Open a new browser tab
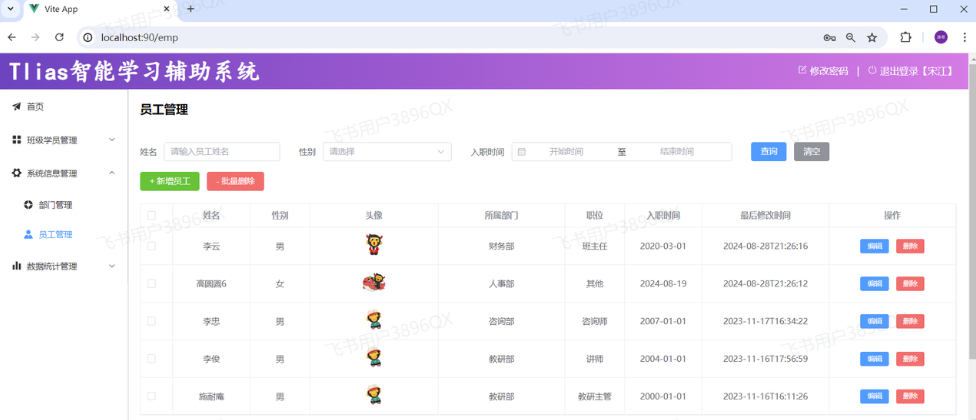The width and height of the screenshot is (976, 420). click(x=190, y=9)
